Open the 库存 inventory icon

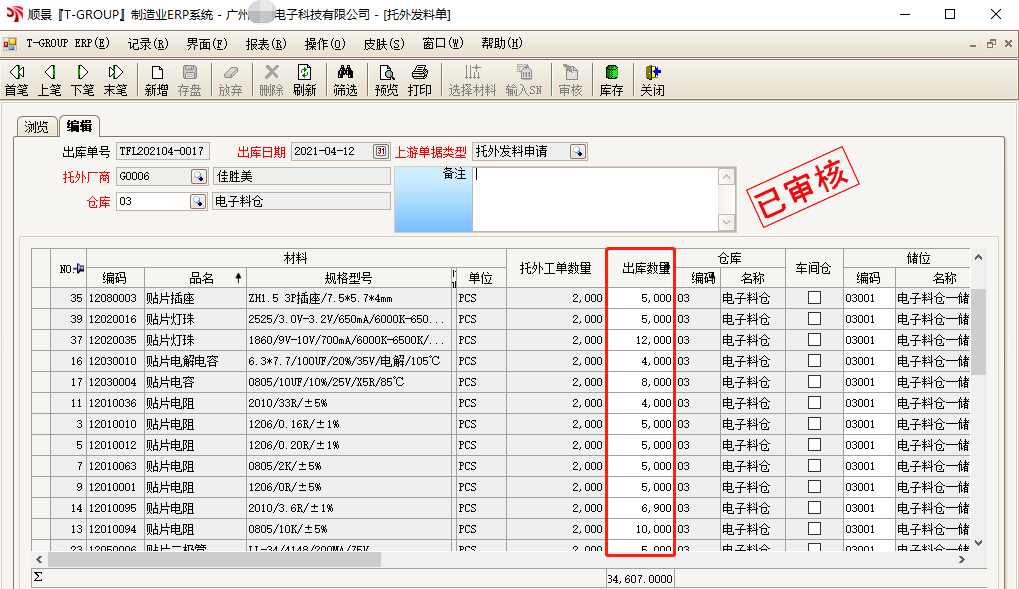point(611,80)
